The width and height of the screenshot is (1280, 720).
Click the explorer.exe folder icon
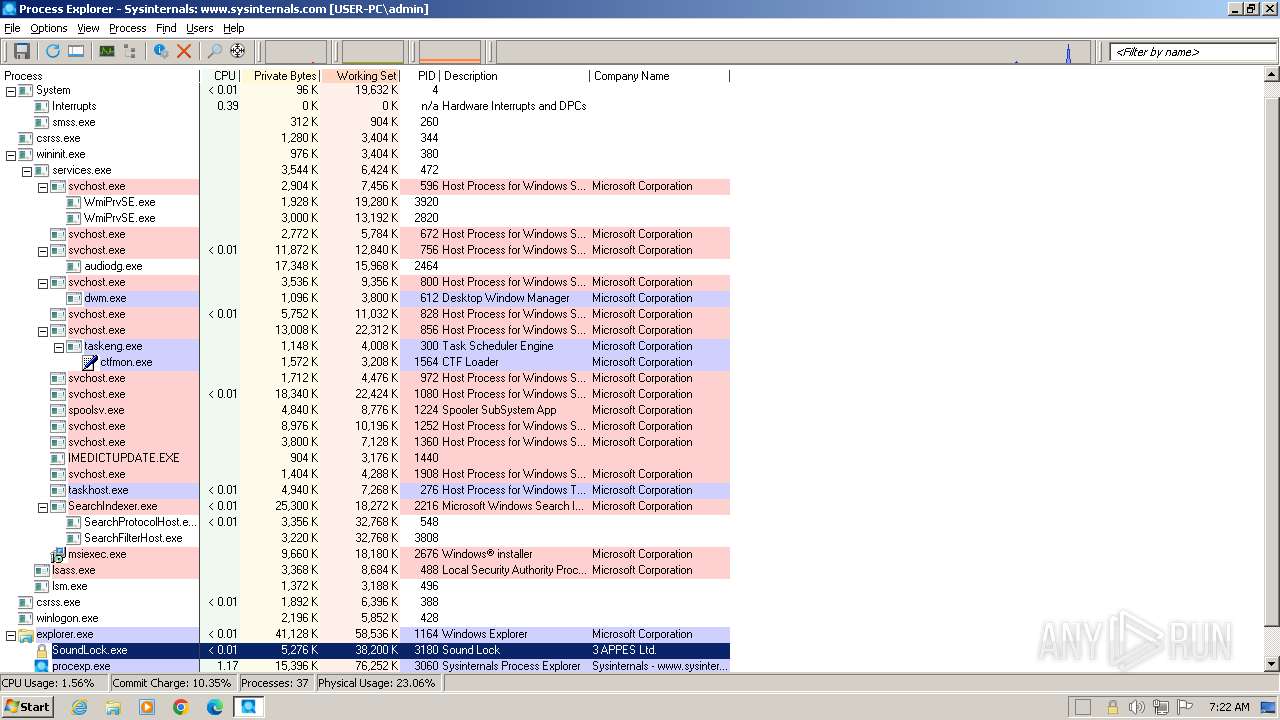point(26,634)
